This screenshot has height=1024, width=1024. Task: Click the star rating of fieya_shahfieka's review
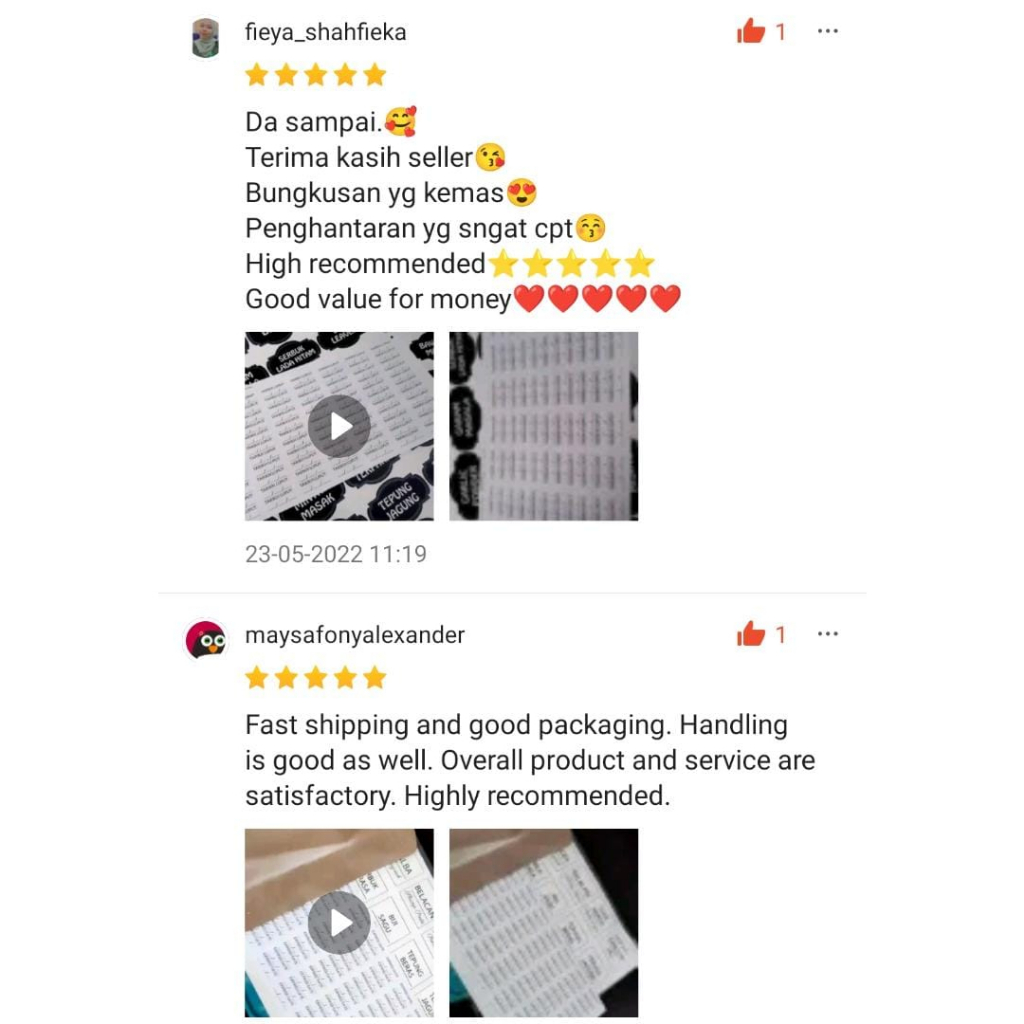click(316, 75)
